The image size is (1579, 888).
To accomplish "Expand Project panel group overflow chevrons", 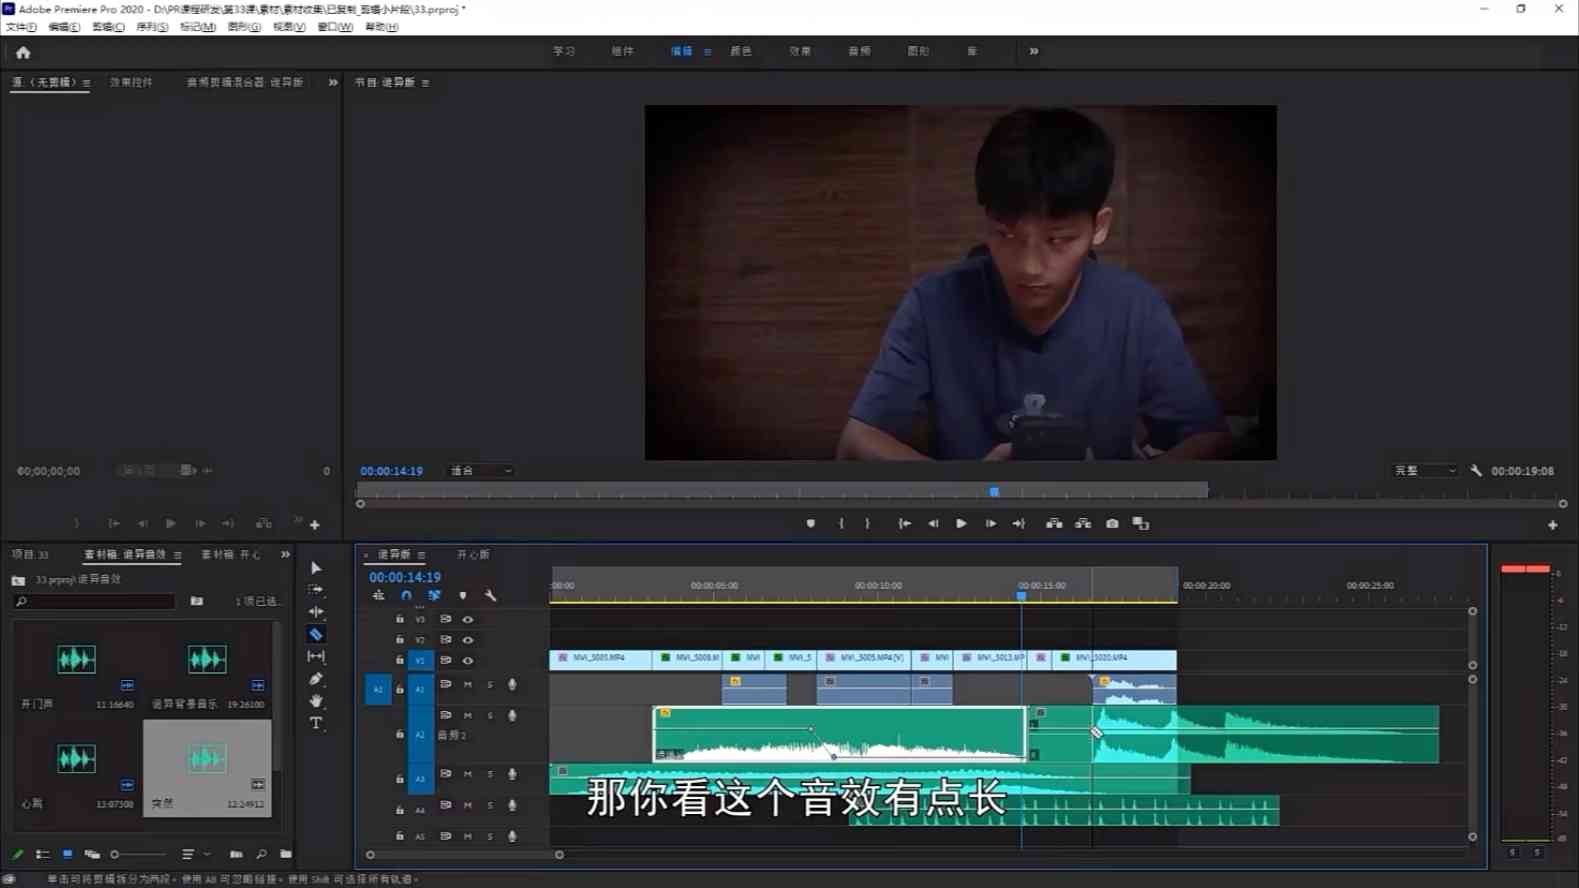I will coord(285,554).
